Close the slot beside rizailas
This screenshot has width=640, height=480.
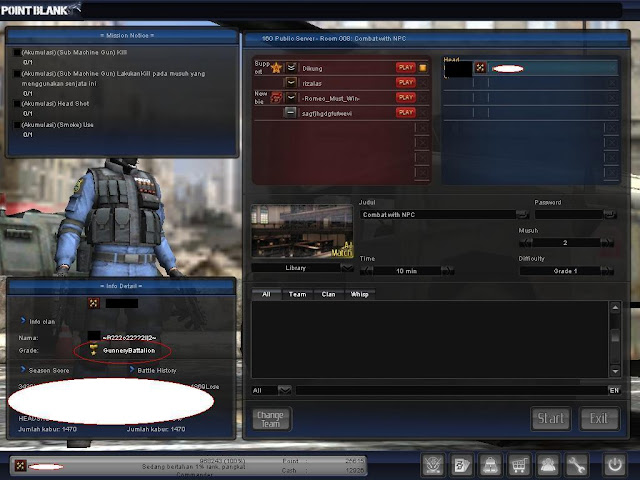[x=423, y=83]
